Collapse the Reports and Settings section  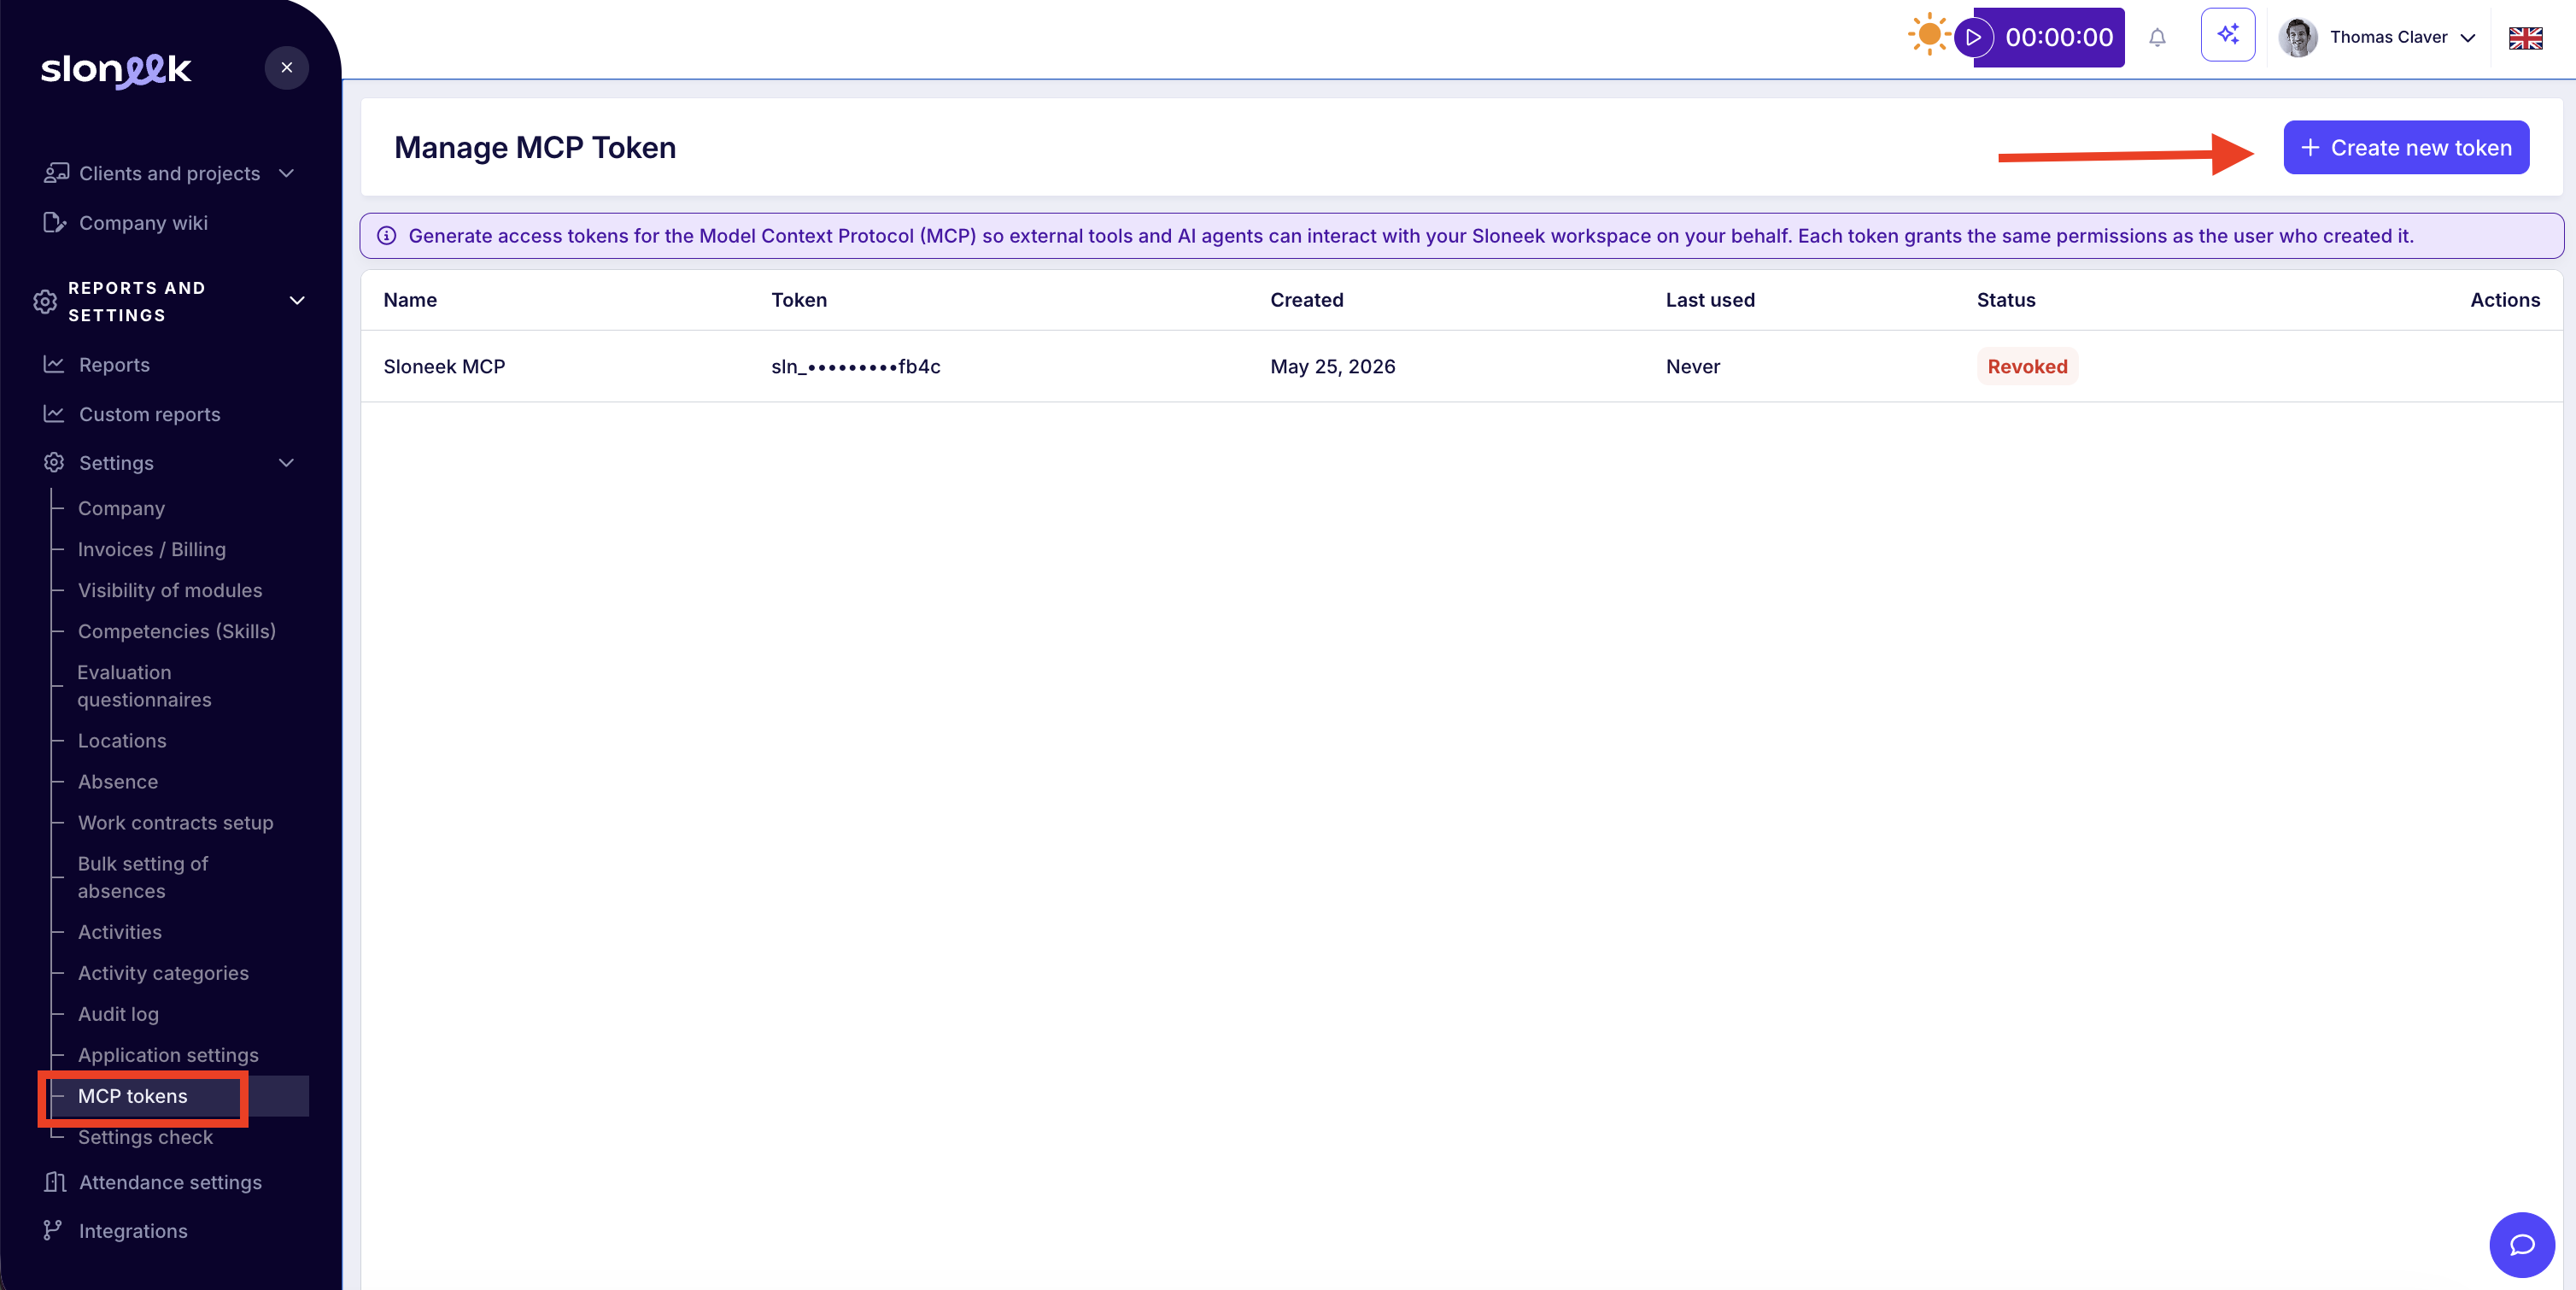(297, 301)
